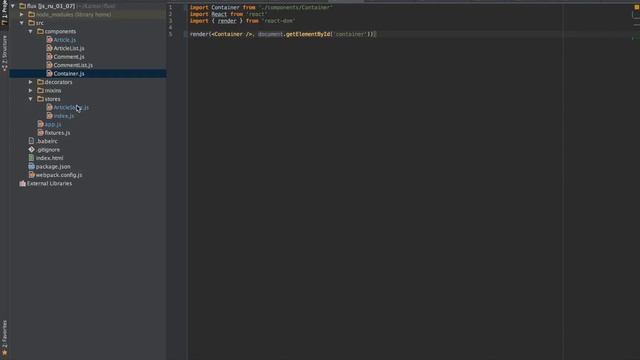
Task: Click 'getElementById' in the editor code
Action: tap(308, 34)
